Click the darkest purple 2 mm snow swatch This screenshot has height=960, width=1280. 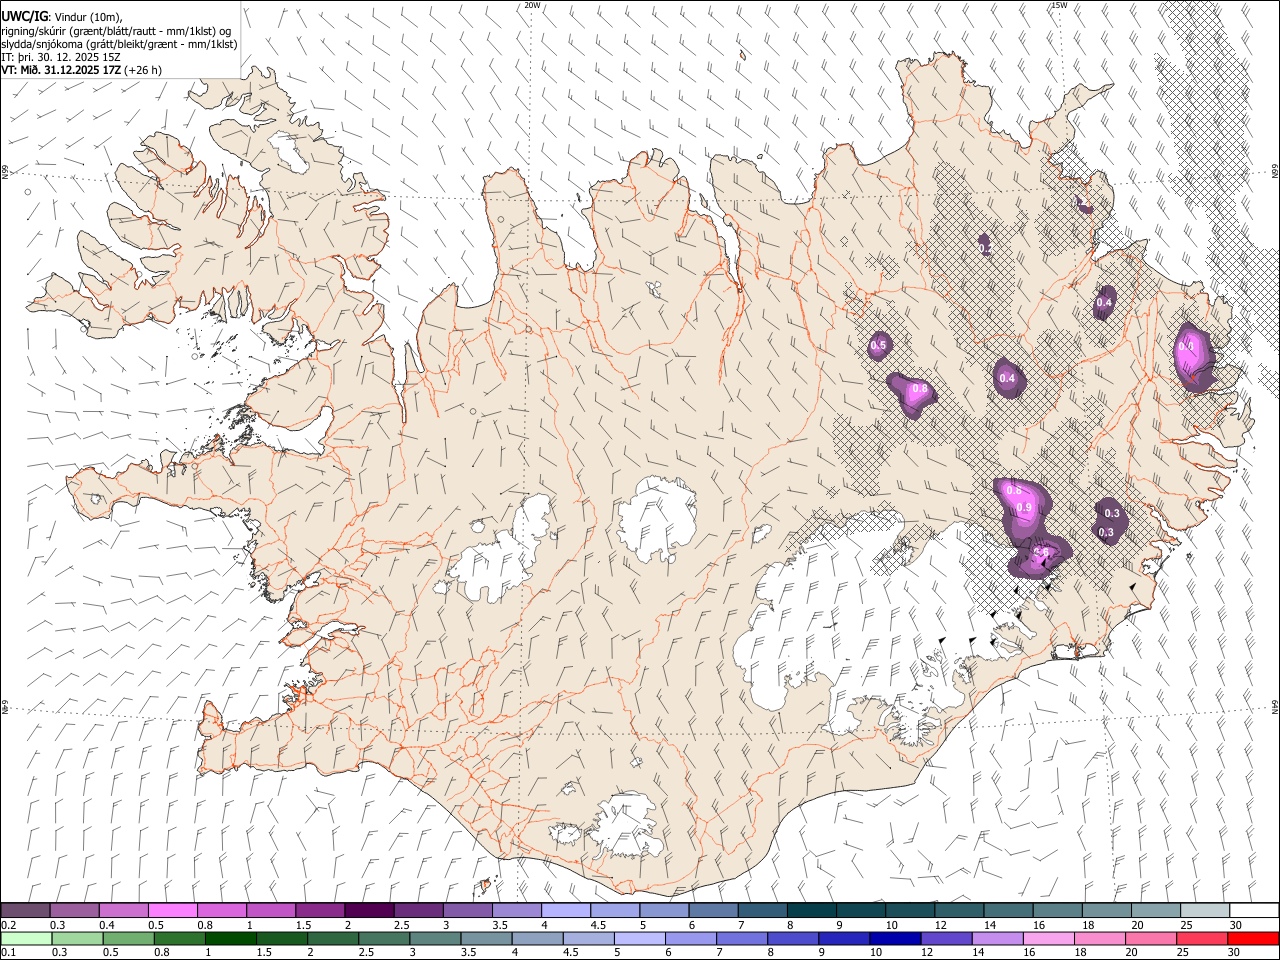[x=368, y=911]
